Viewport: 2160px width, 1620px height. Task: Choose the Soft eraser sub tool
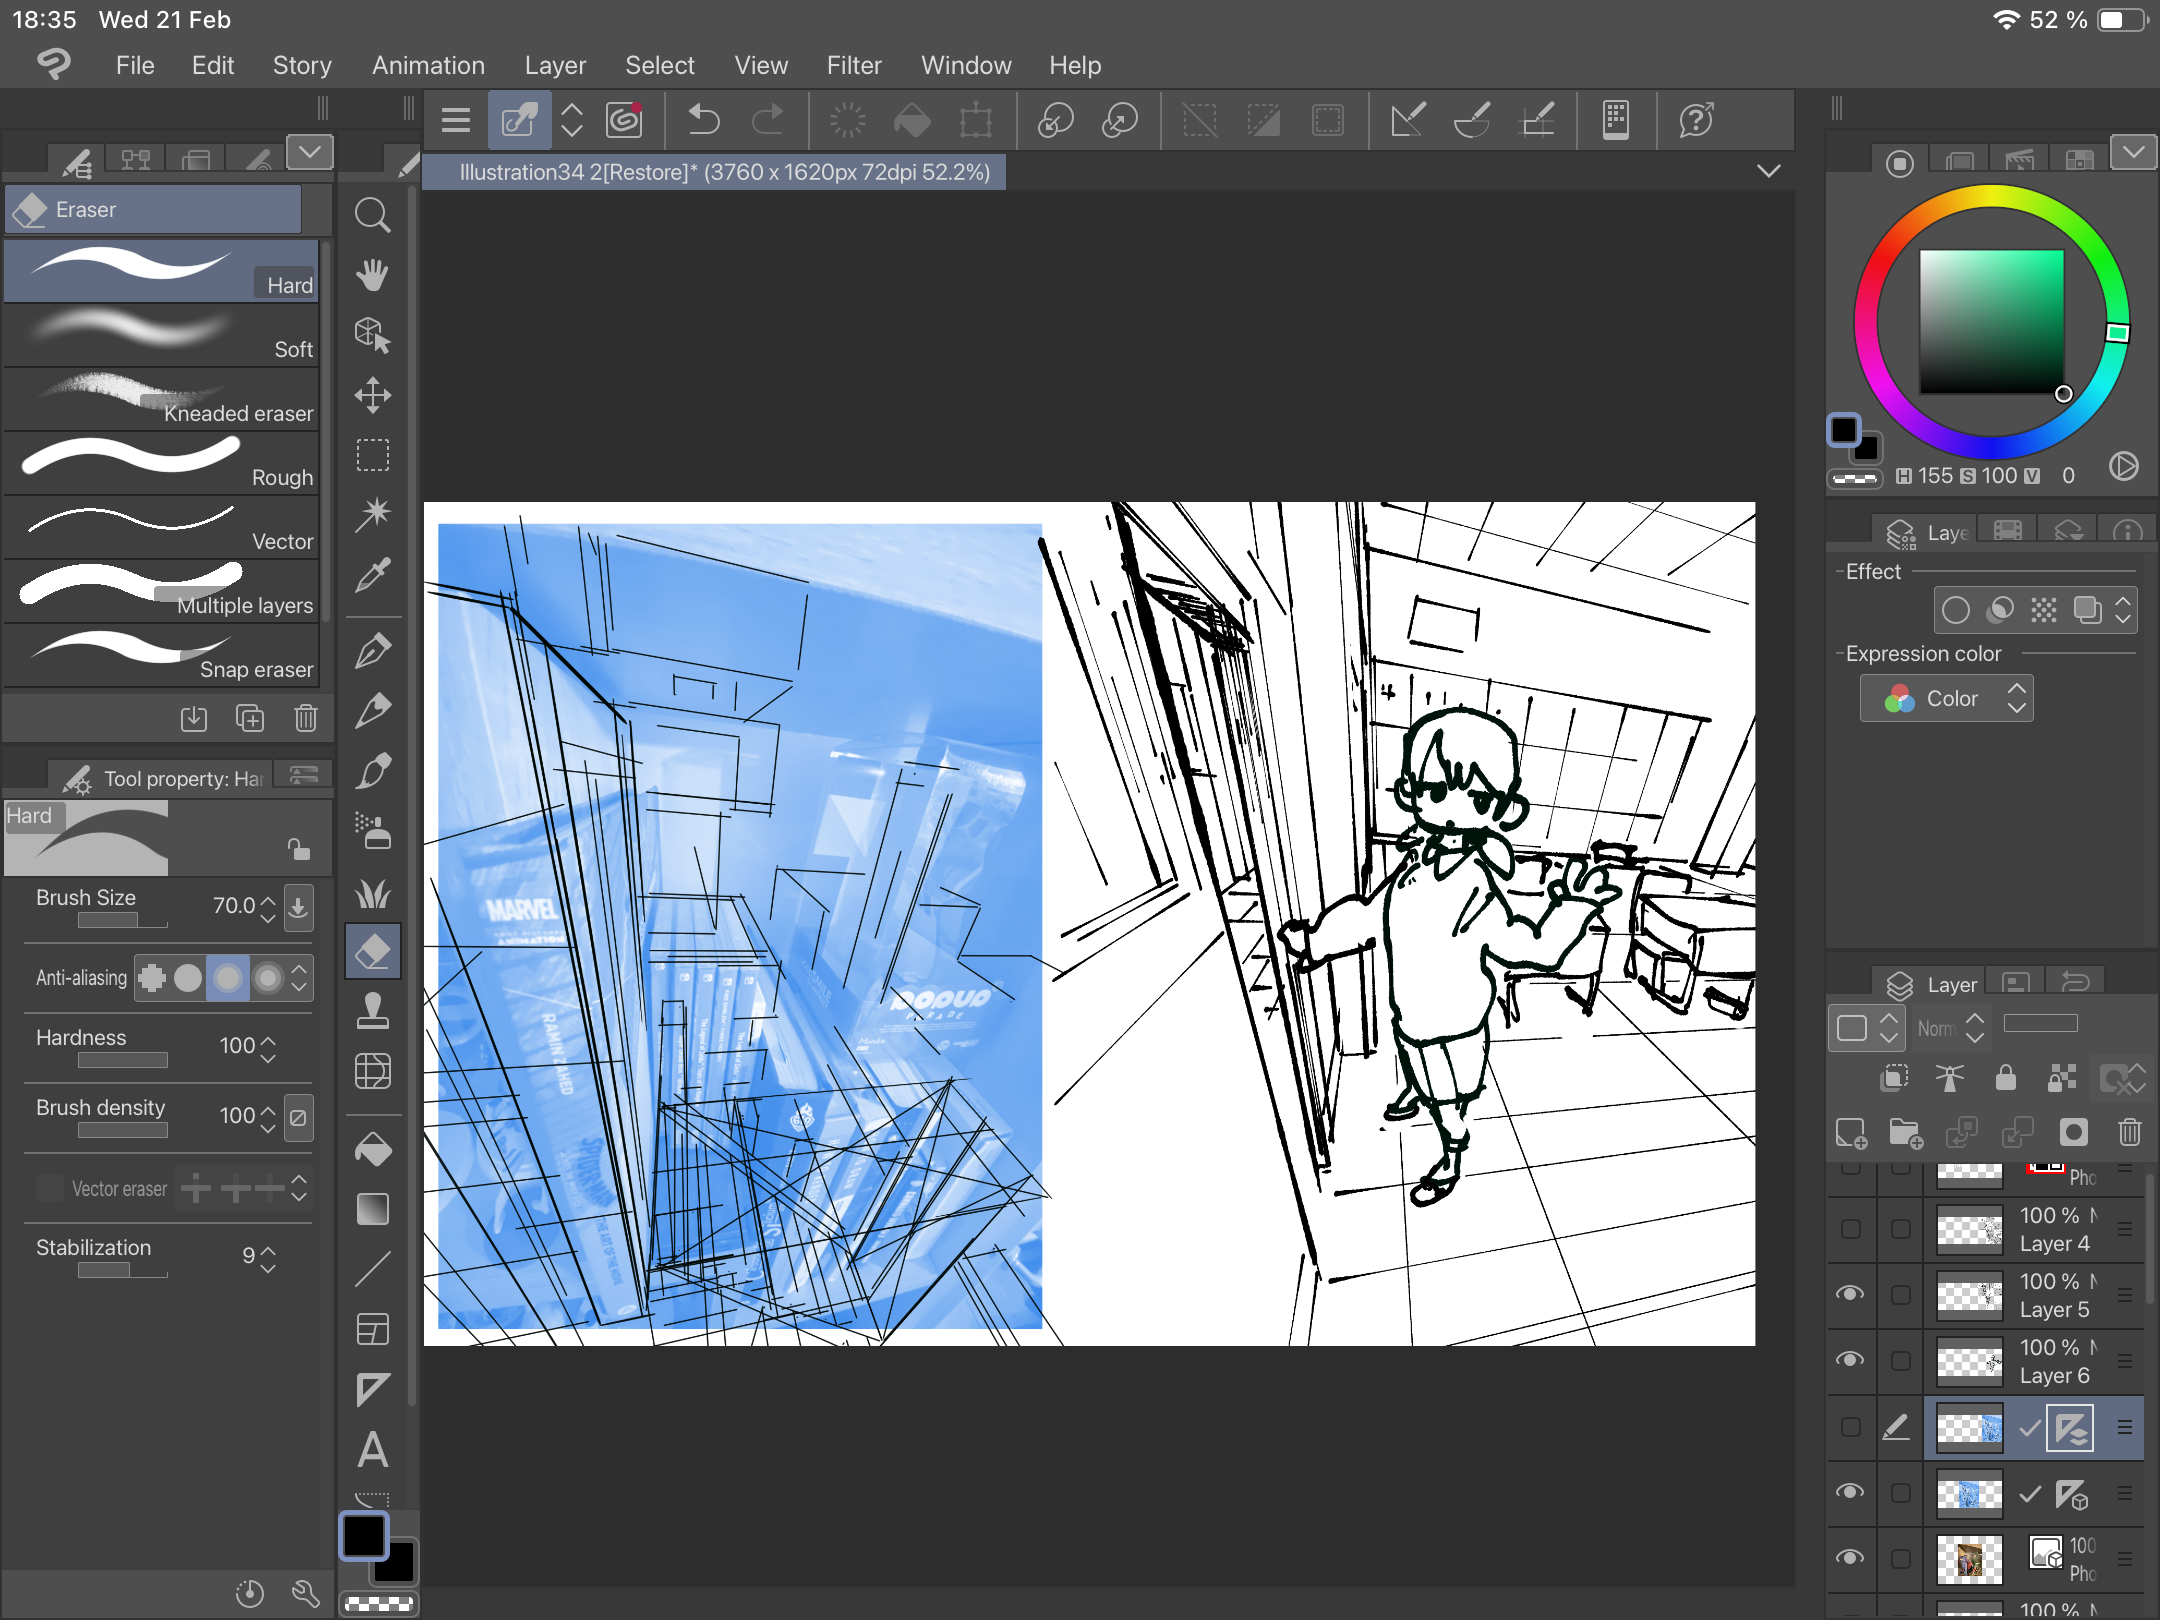click(162, 335)
